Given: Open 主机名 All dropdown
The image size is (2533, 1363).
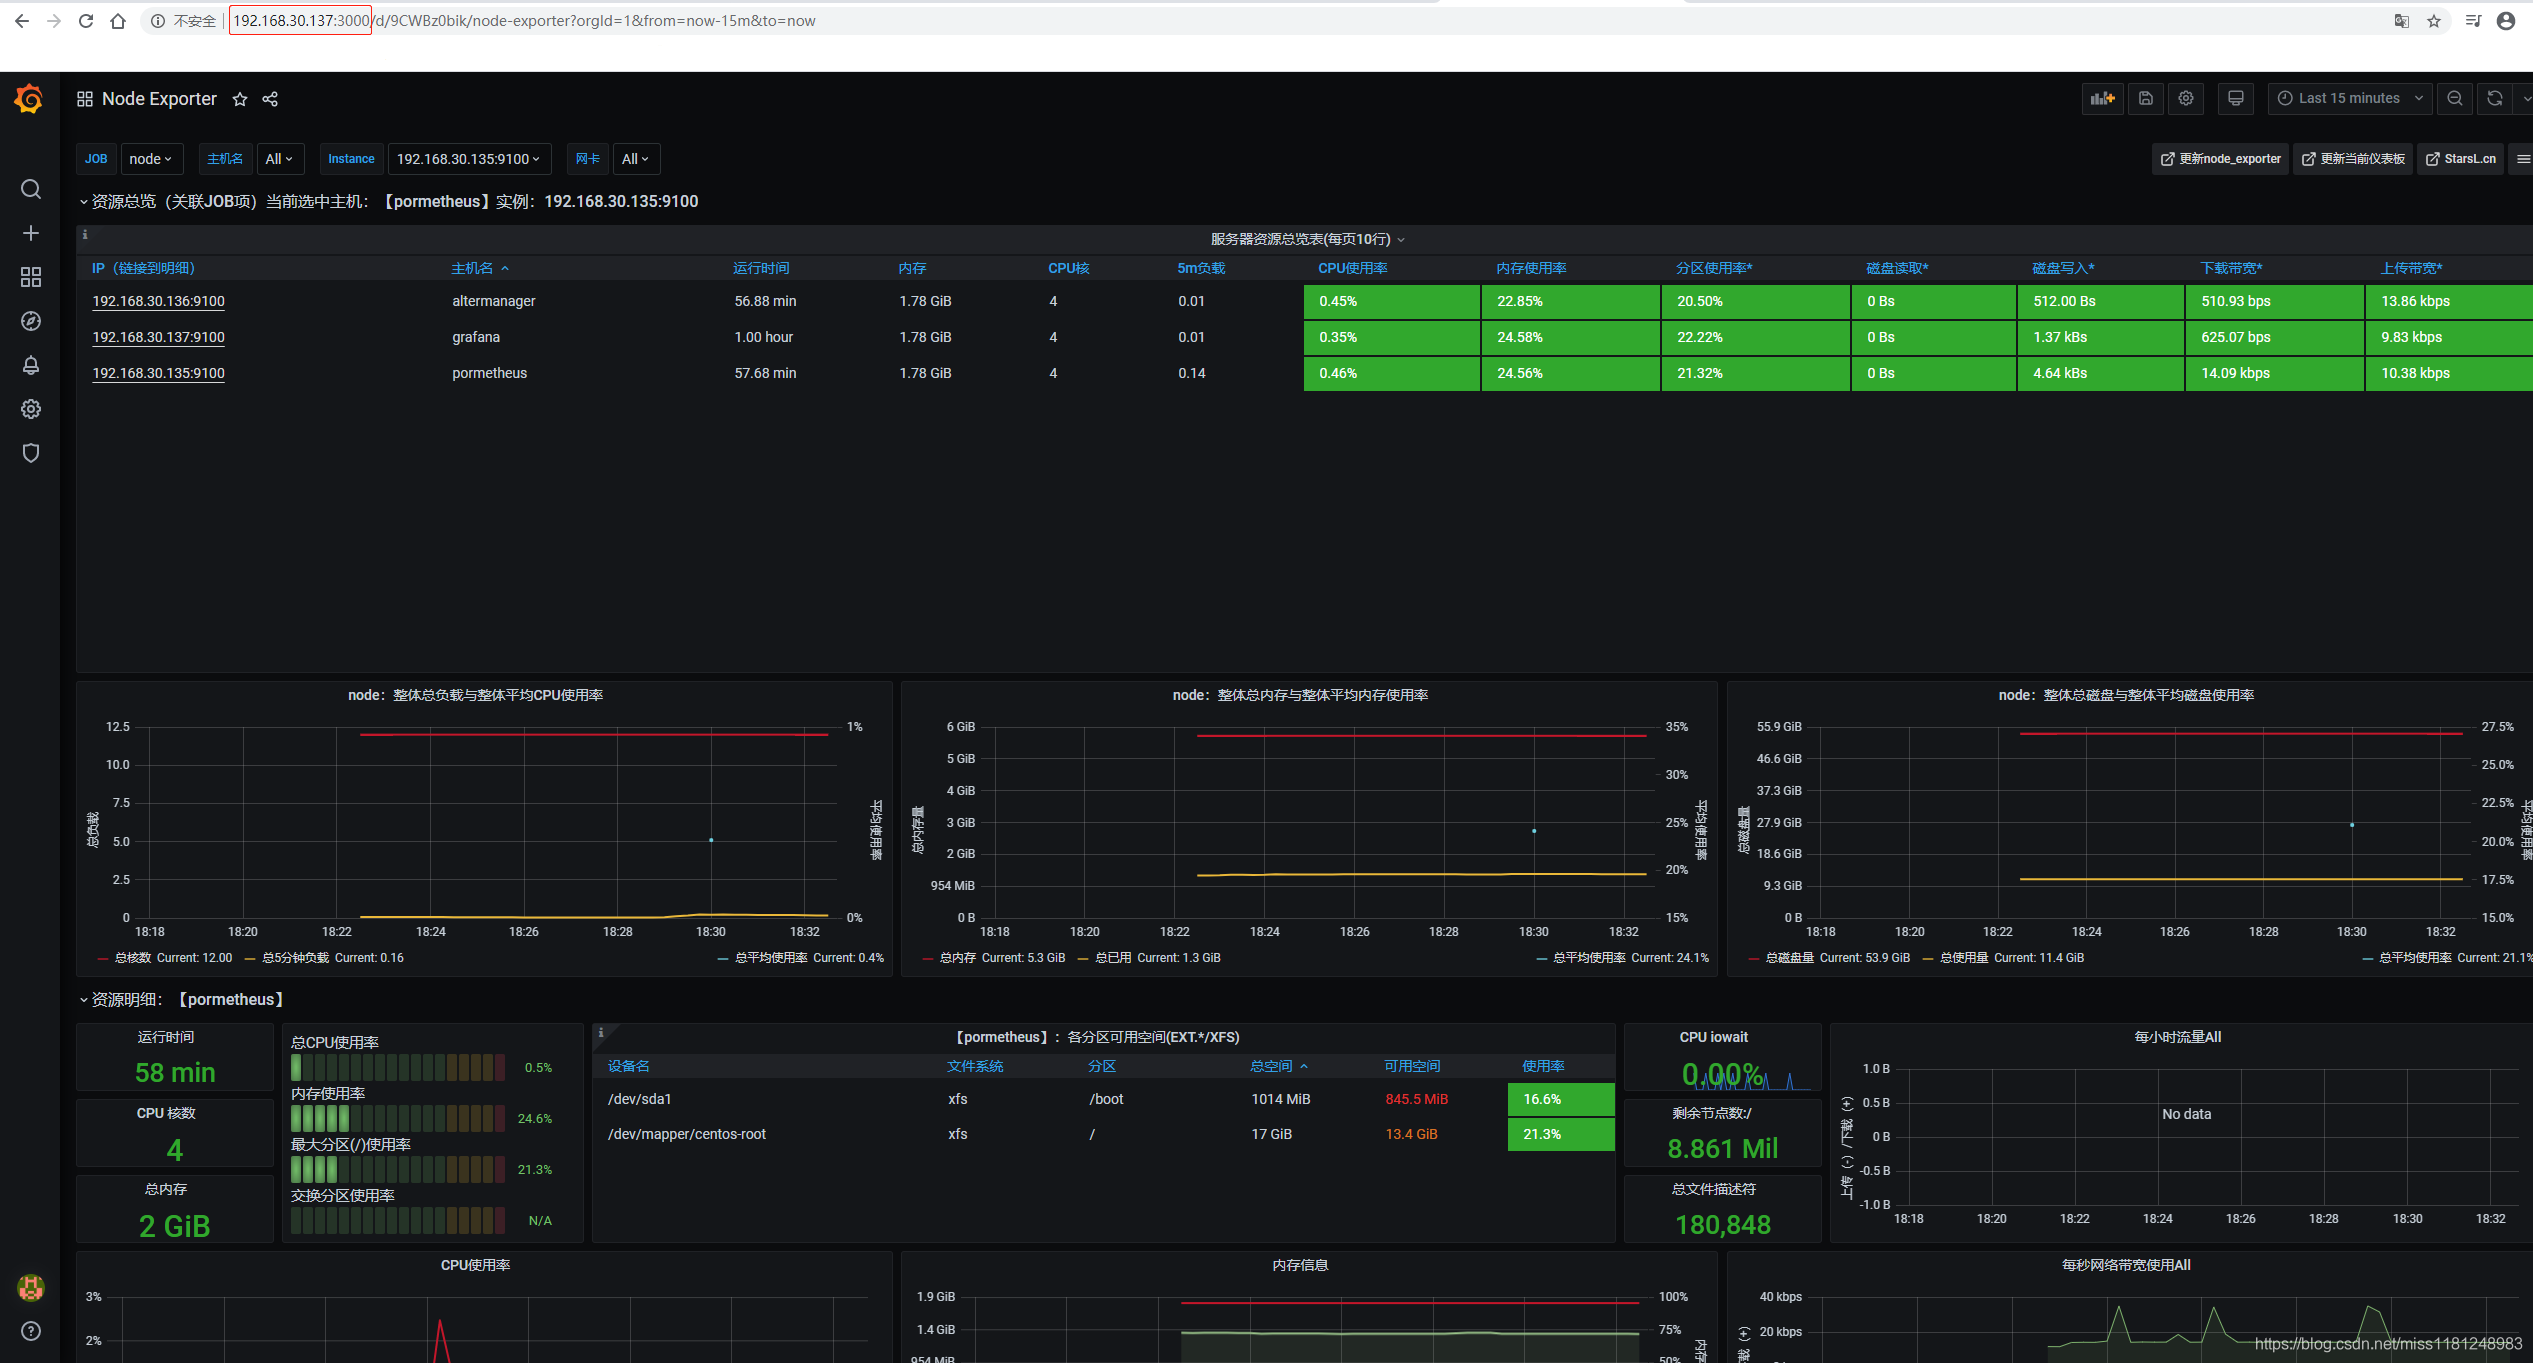Looking at the screenshot, I should [x=279, y=159].
